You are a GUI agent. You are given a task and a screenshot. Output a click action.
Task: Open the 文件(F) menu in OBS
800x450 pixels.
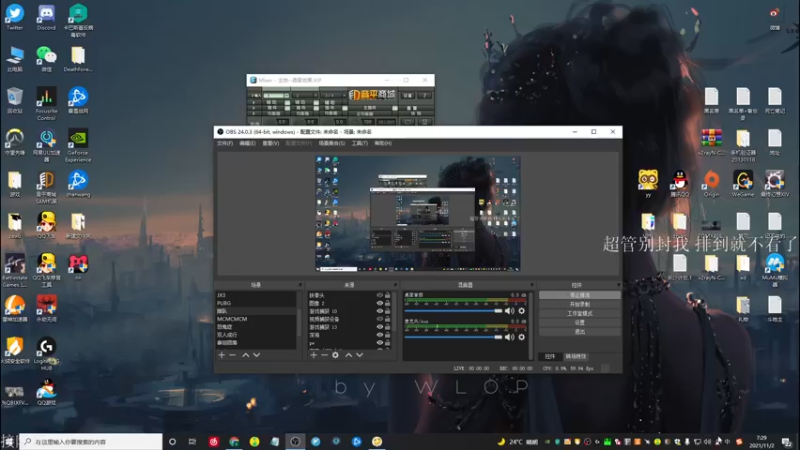(x=225, y=143)
